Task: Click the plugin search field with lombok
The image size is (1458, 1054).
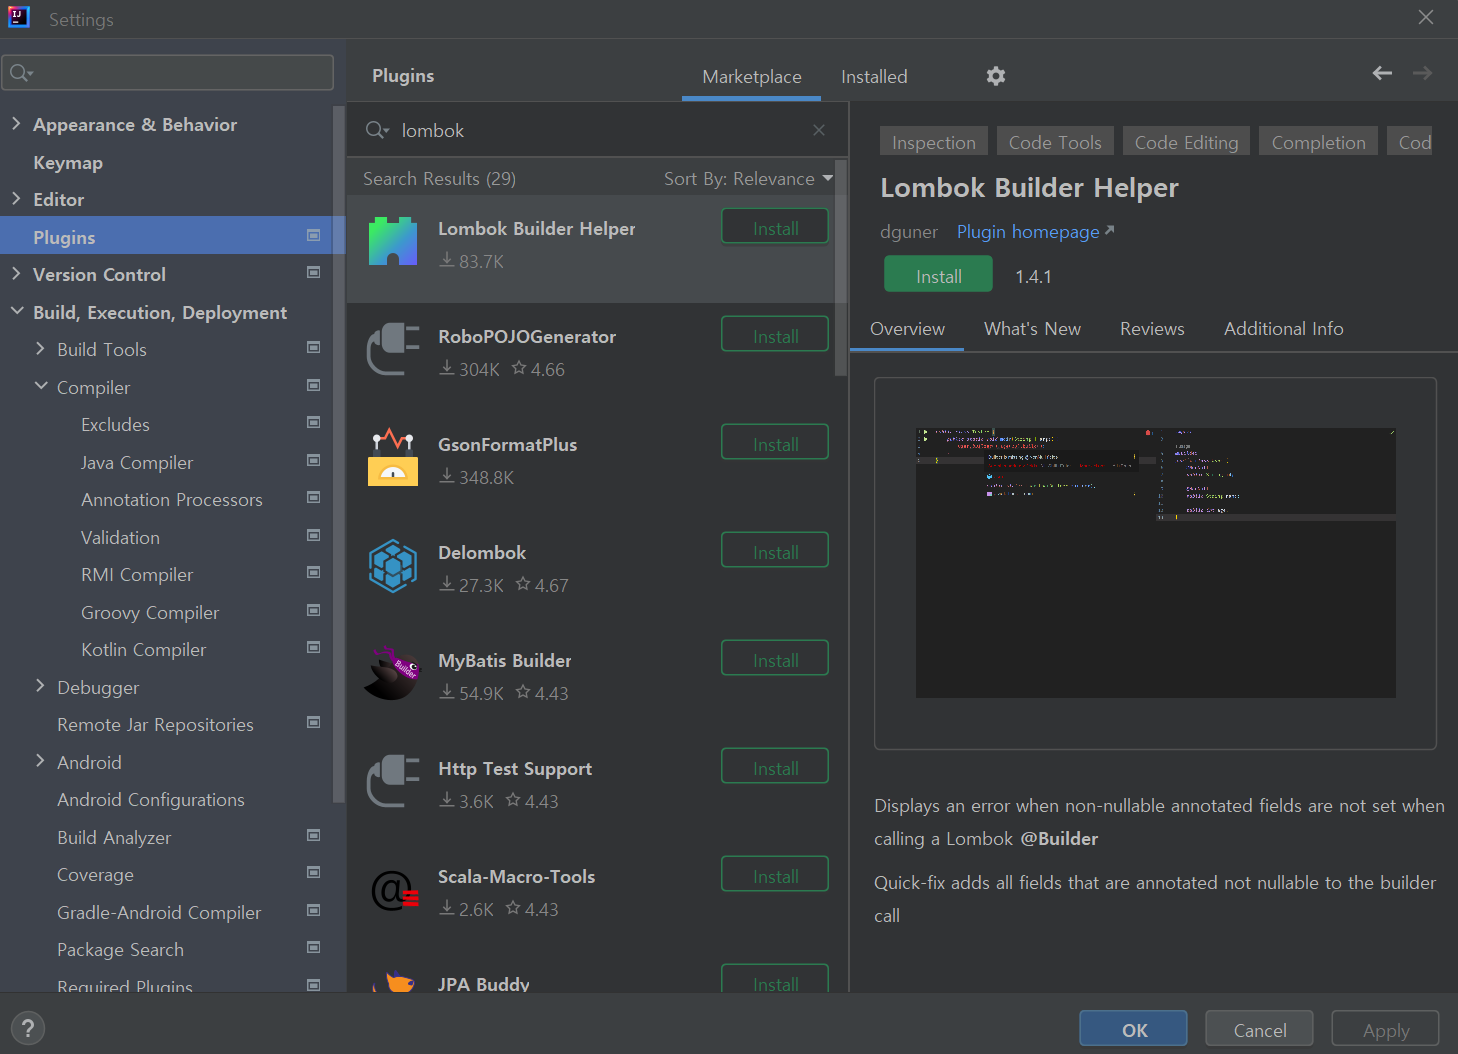Action: [600, 130]
